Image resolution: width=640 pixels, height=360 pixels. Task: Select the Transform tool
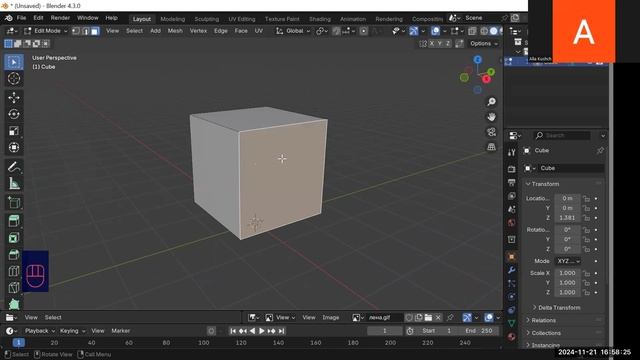click(x=14, y=147)
